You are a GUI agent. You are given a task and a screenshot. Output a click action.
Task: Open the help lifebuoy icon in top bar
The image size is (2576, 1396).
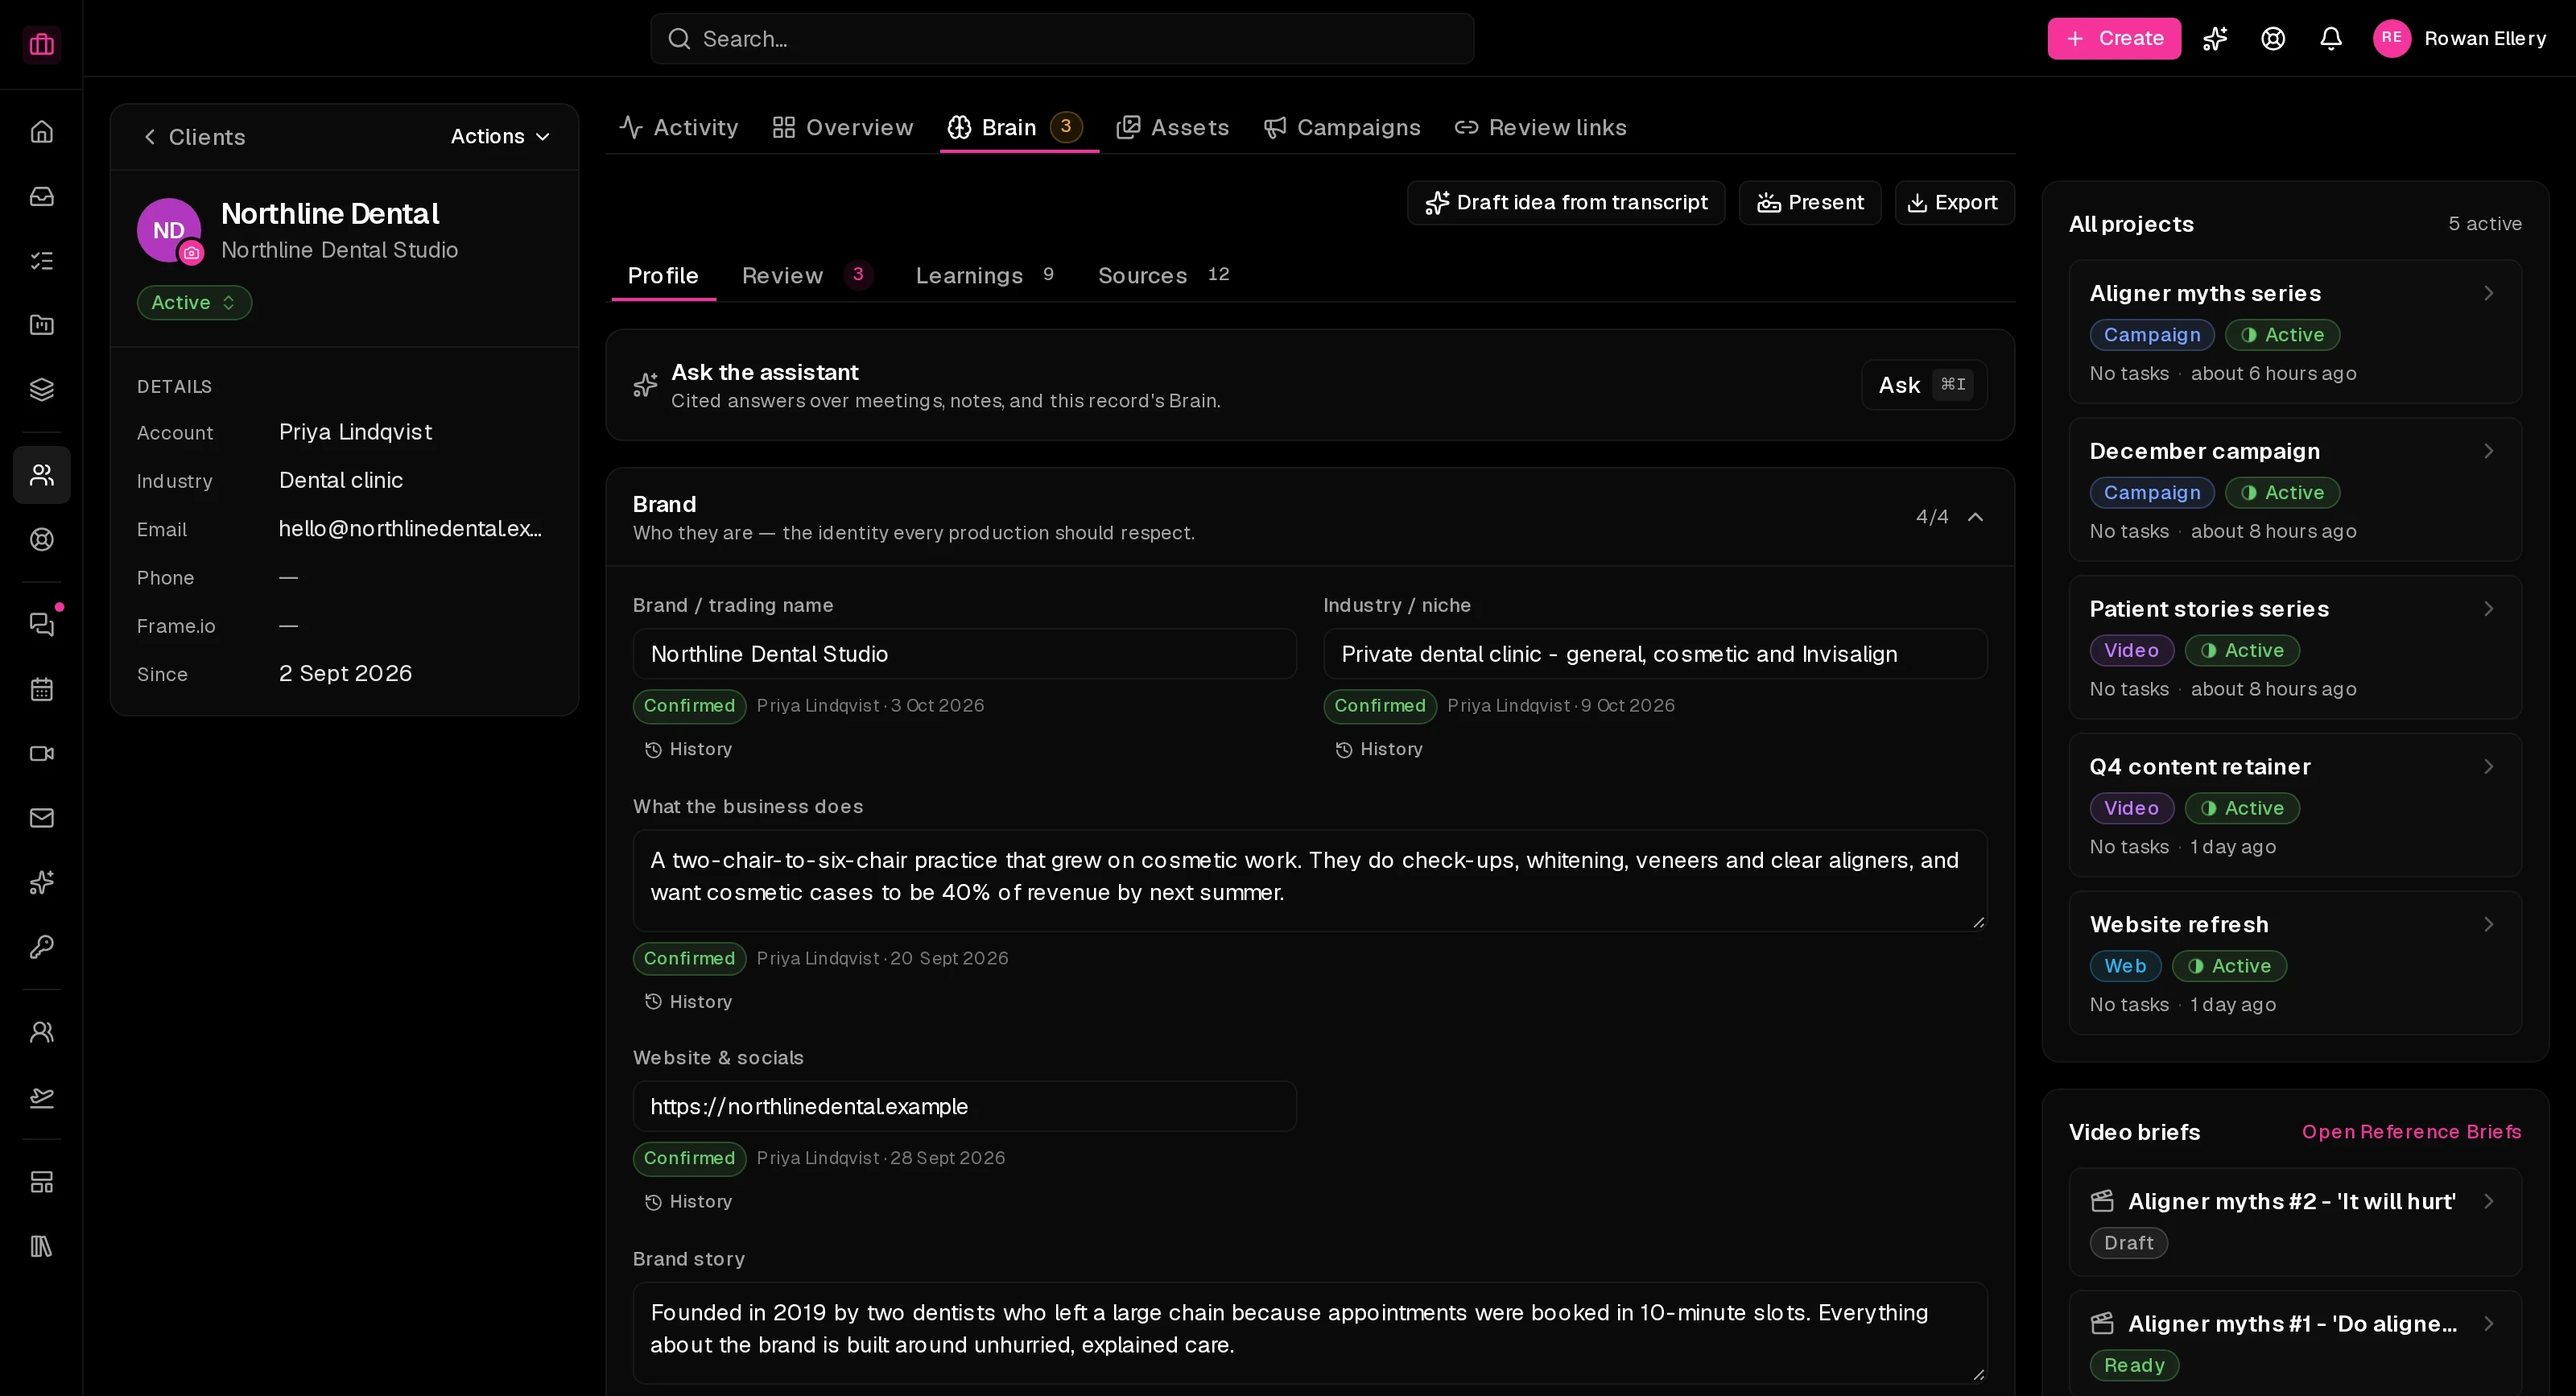(x=2273, y=38)
